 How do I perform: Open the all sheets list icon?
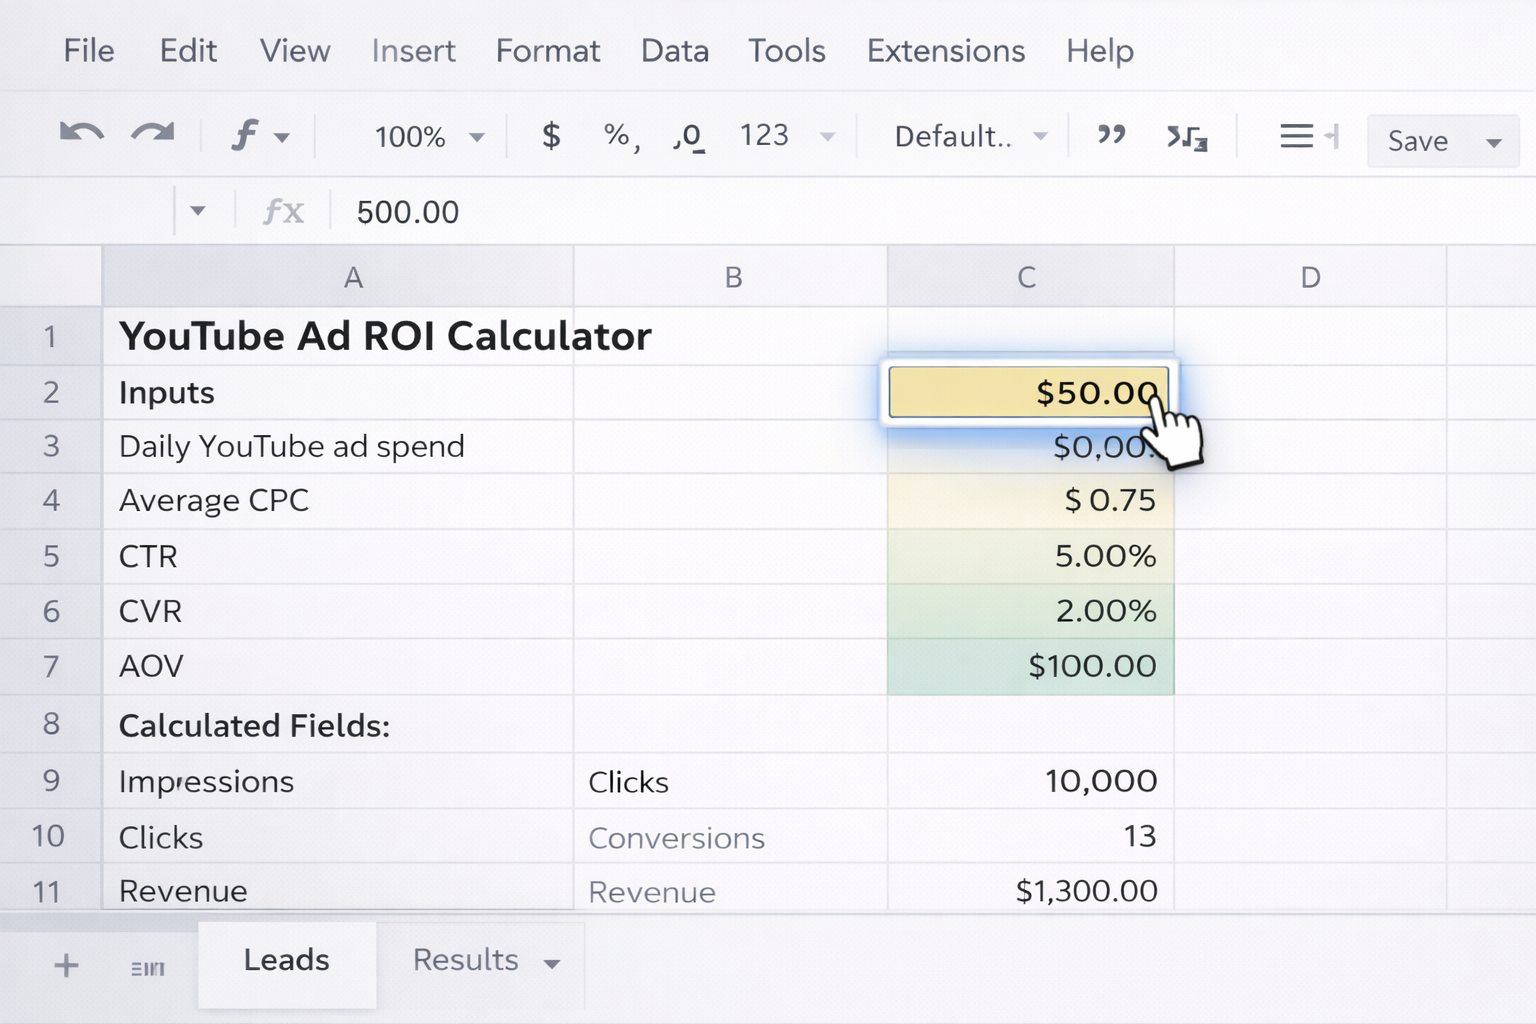coord(148,968)
